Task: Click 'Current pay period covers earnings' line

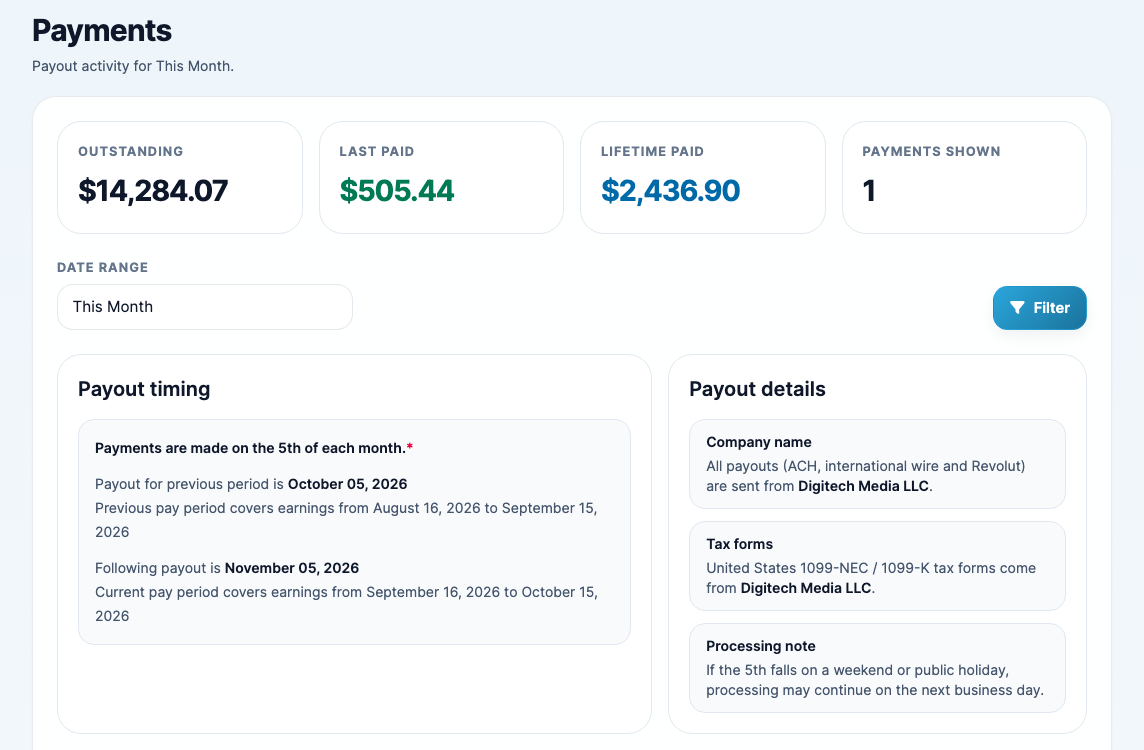Action: (346, 603)
